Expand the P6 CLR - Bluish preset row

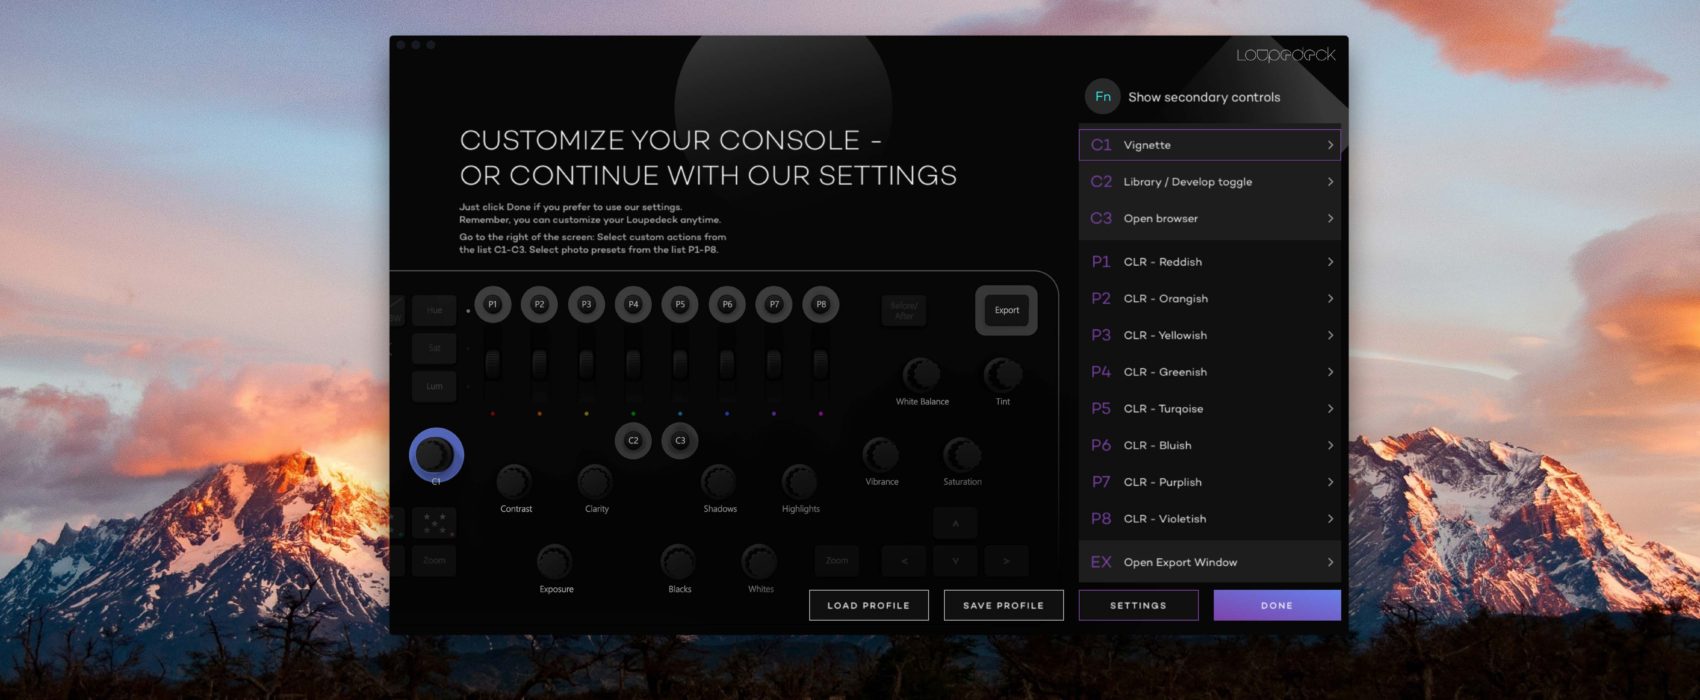coord(1210,445)
